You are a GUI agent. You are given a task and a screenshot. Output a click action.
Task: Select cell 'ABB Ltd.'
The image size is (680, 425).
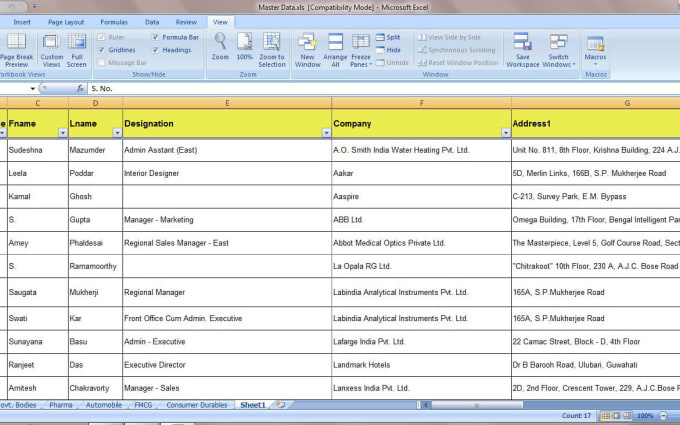[x=422, y=220]
